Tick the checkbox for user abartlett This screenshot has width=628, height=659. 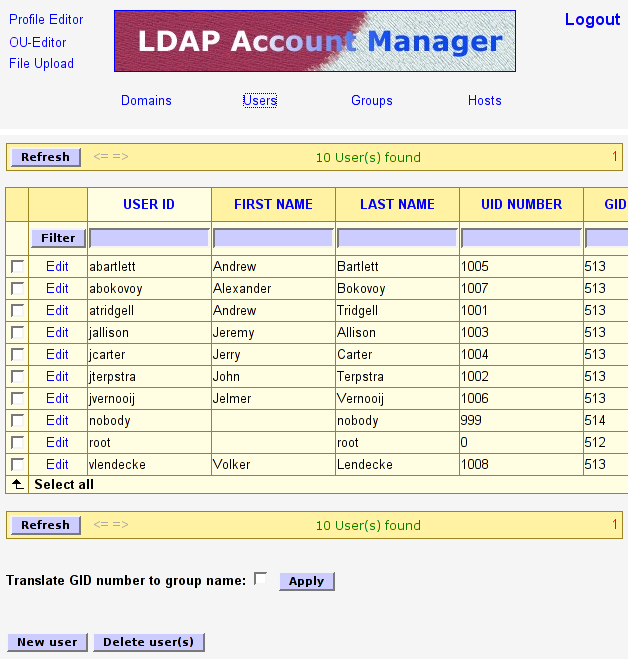[17, 267]
